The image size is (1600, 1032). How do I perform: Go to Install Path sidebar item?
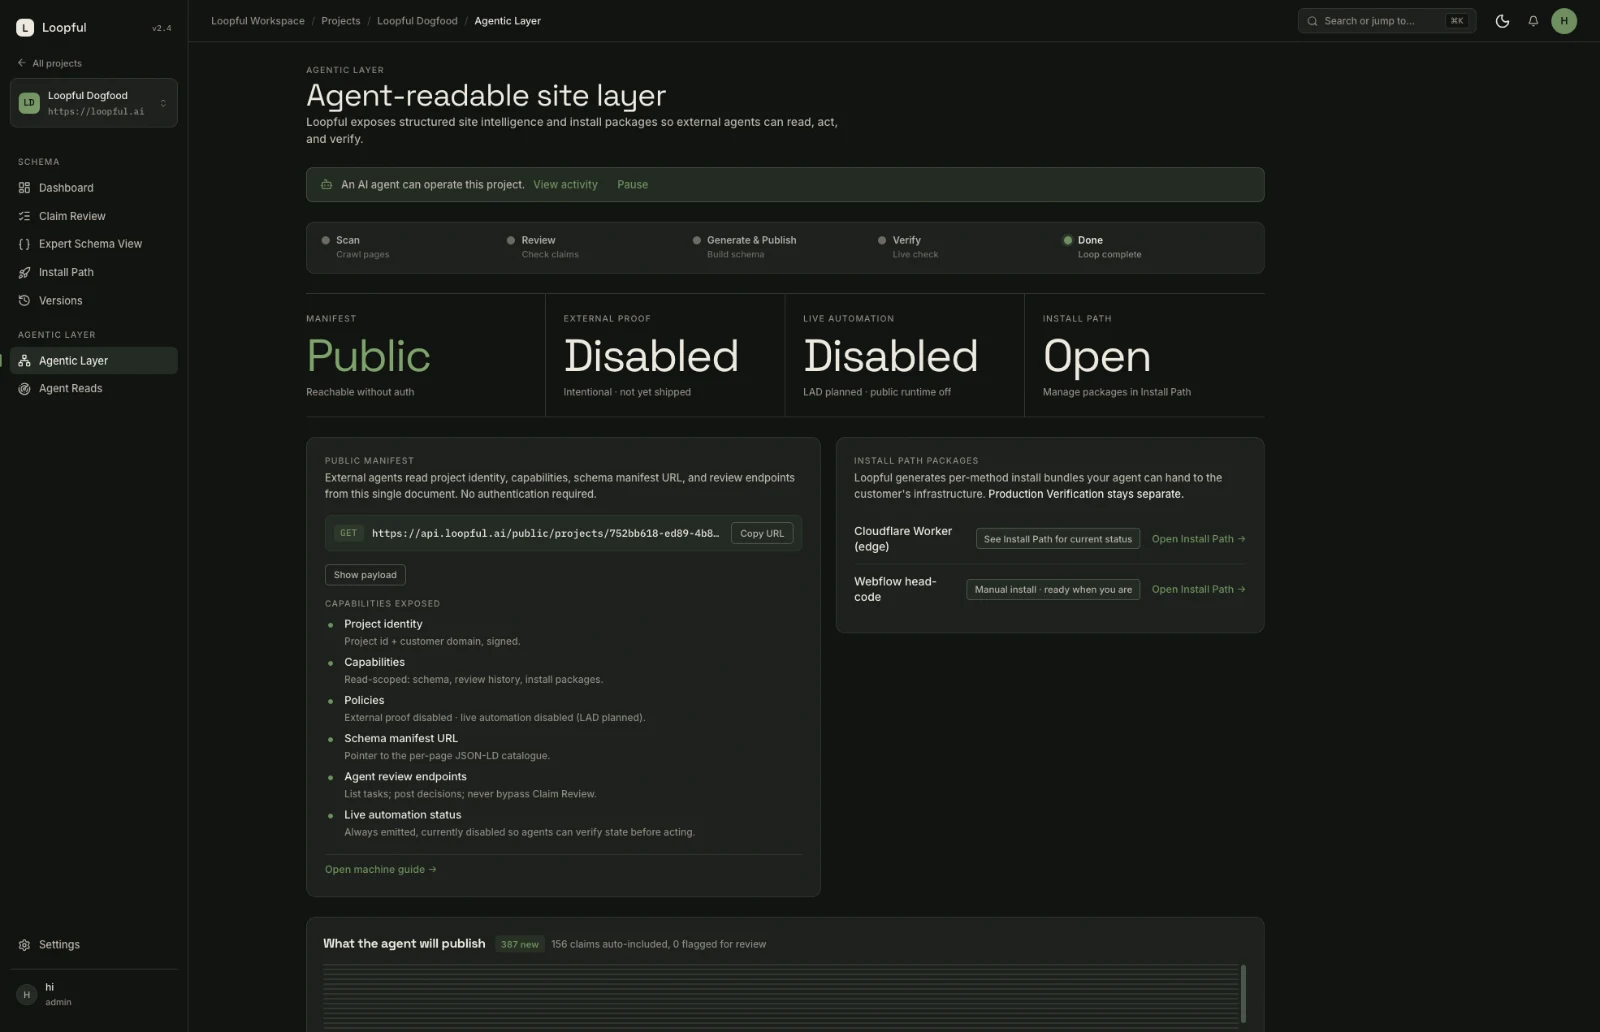coord(94,272)
